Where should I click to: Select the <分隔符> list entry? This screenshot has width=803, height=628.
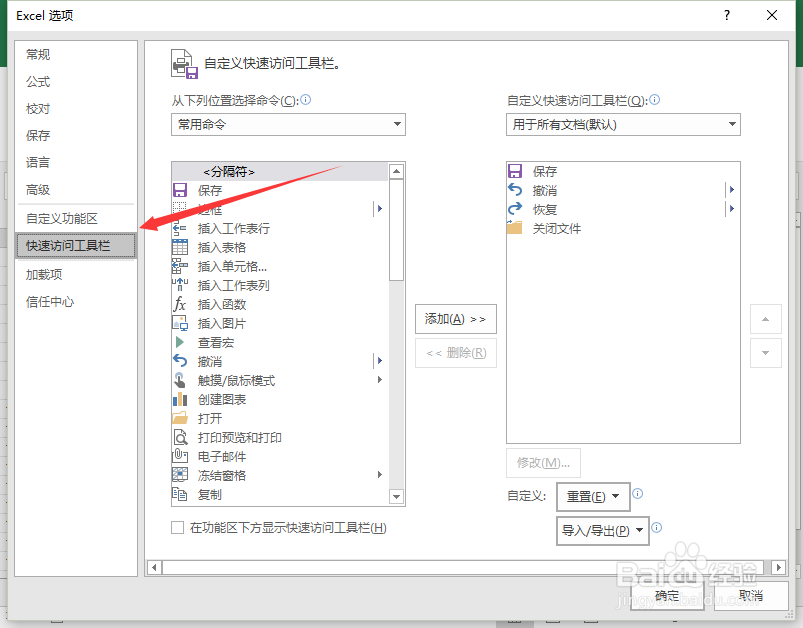click(x=280, y=172)
